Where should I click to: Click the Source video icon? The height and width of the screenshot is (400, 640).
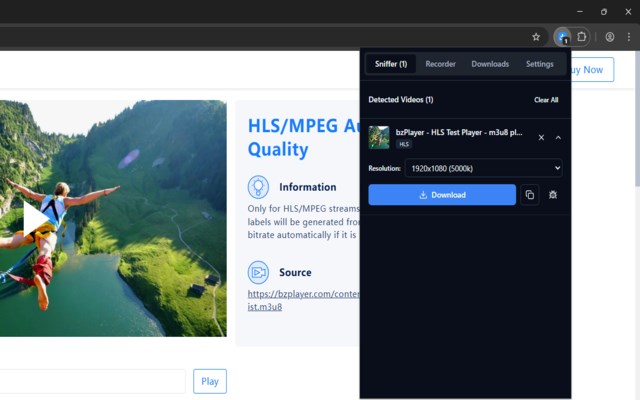[258, 272]
